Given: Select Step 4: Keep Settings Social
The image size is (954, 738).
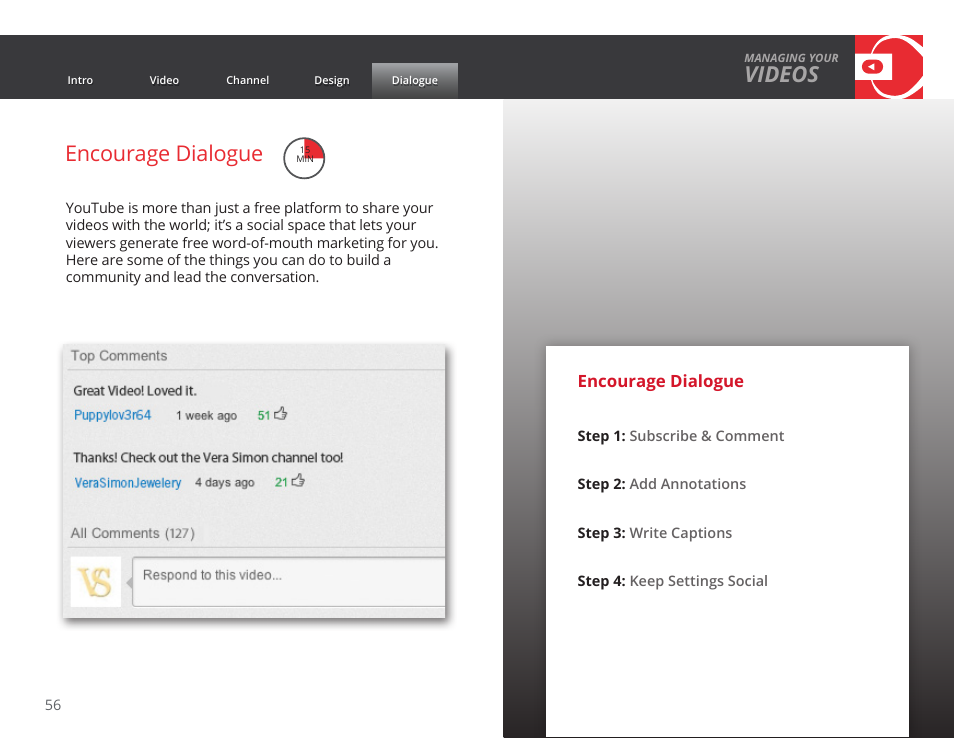Looking at the screenshot, I should pyautogui.click(x=672, y=581).
